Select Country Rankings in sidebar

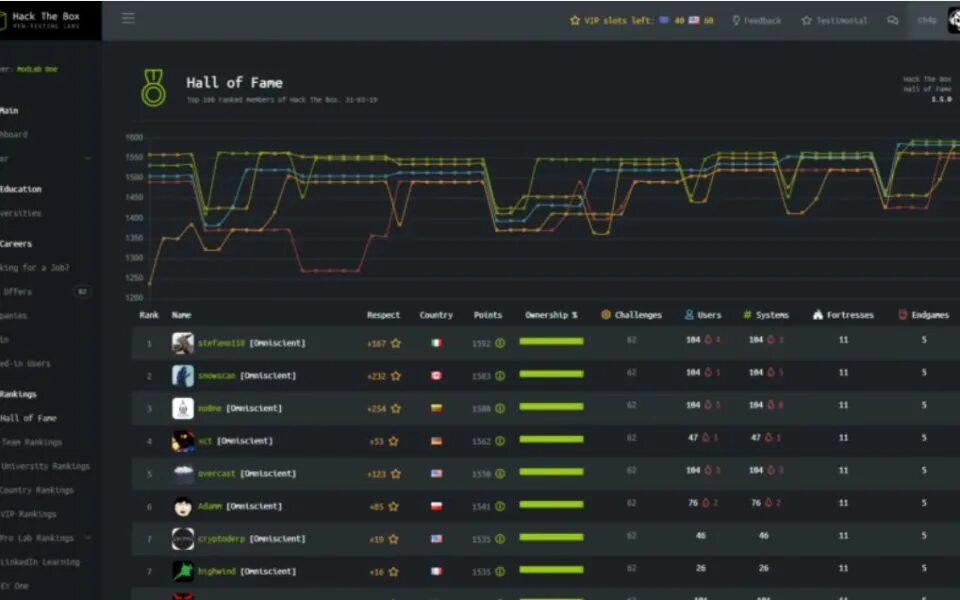coord(37,490)
